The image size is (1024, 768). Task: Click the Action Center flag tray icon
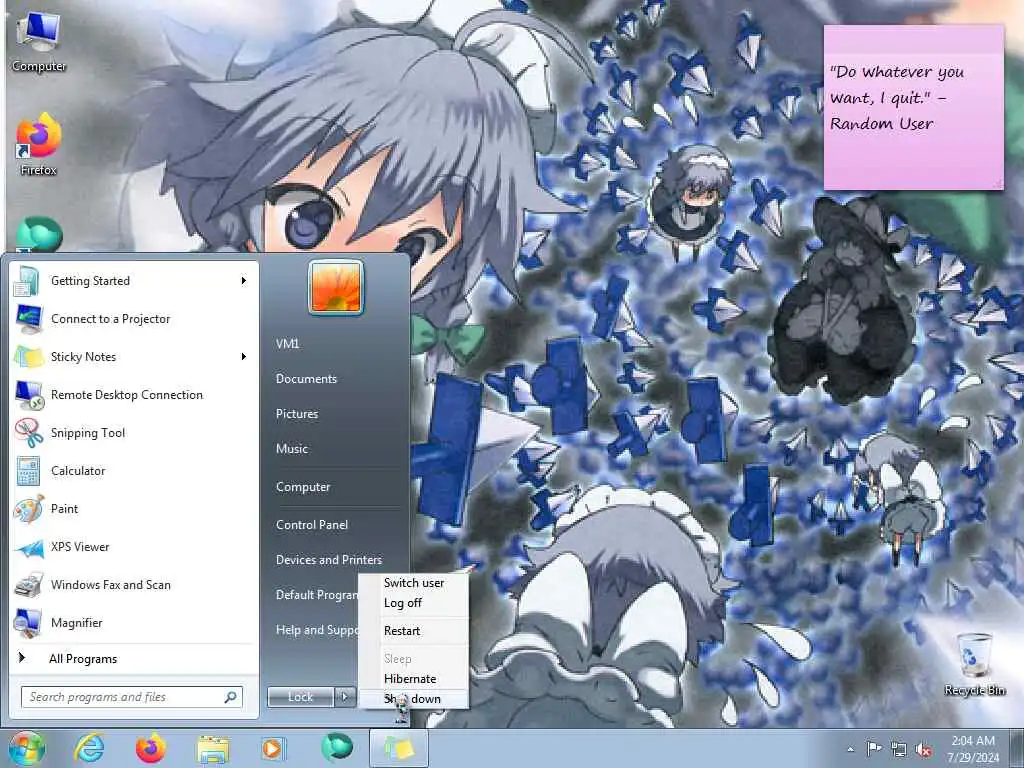874,748
